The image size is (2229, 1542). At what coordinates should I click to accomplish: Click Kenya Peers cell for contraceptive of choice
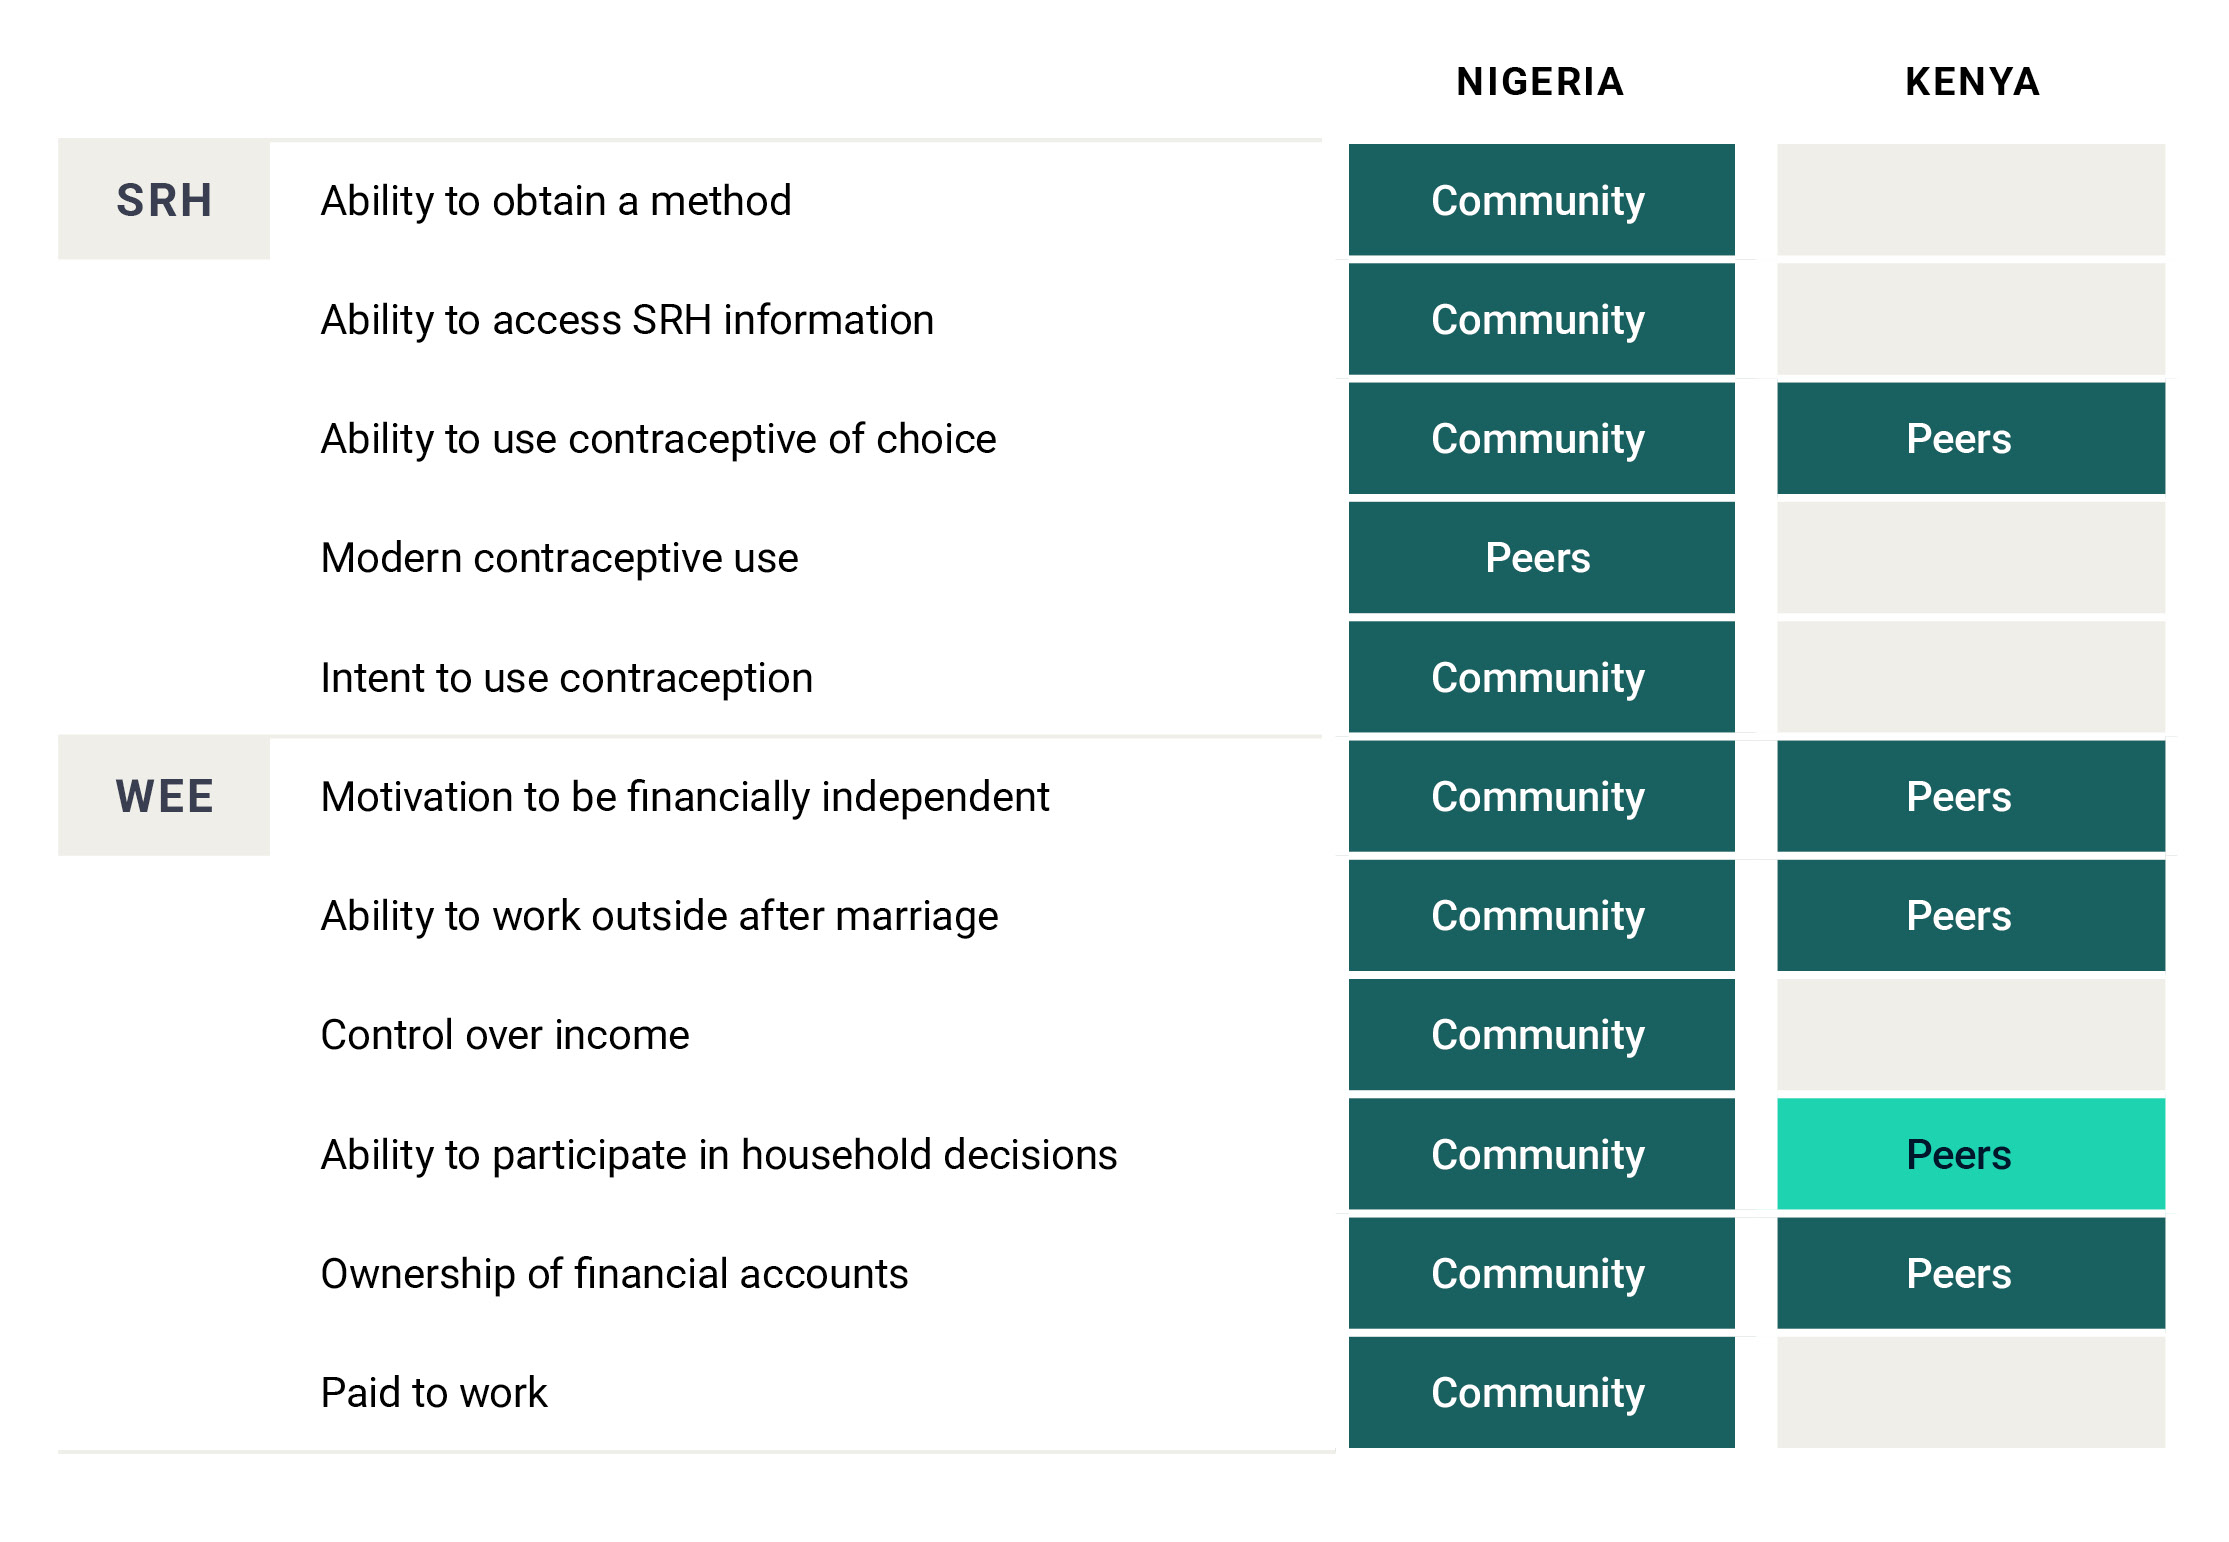[1970, 439]
